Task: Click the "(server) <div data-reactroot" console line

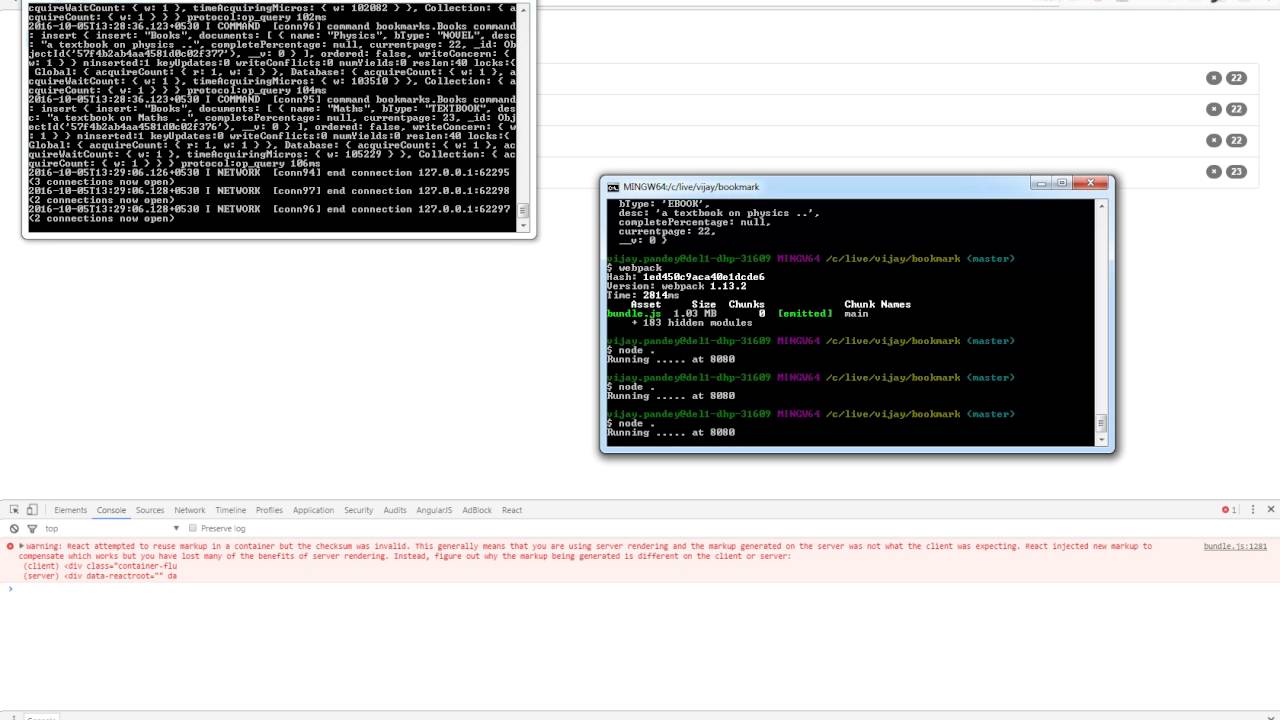Action: (100, 576)
